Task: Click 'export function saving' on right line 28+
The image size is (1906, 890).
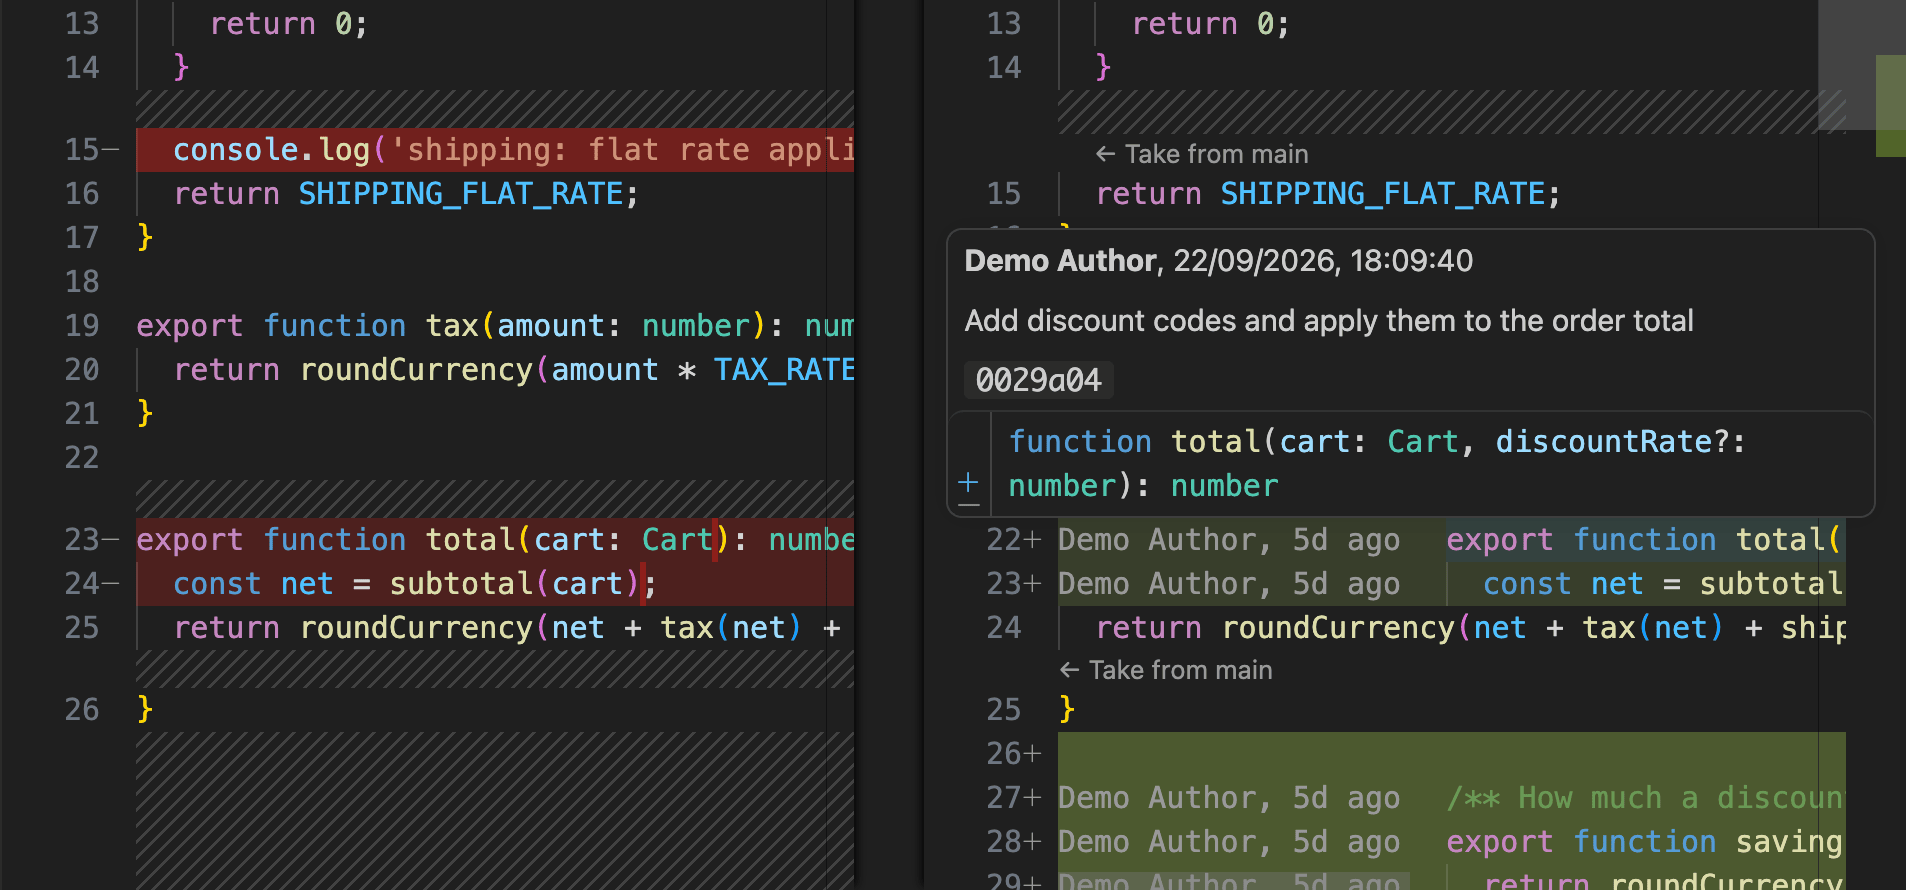Action: click(1644, 842)
